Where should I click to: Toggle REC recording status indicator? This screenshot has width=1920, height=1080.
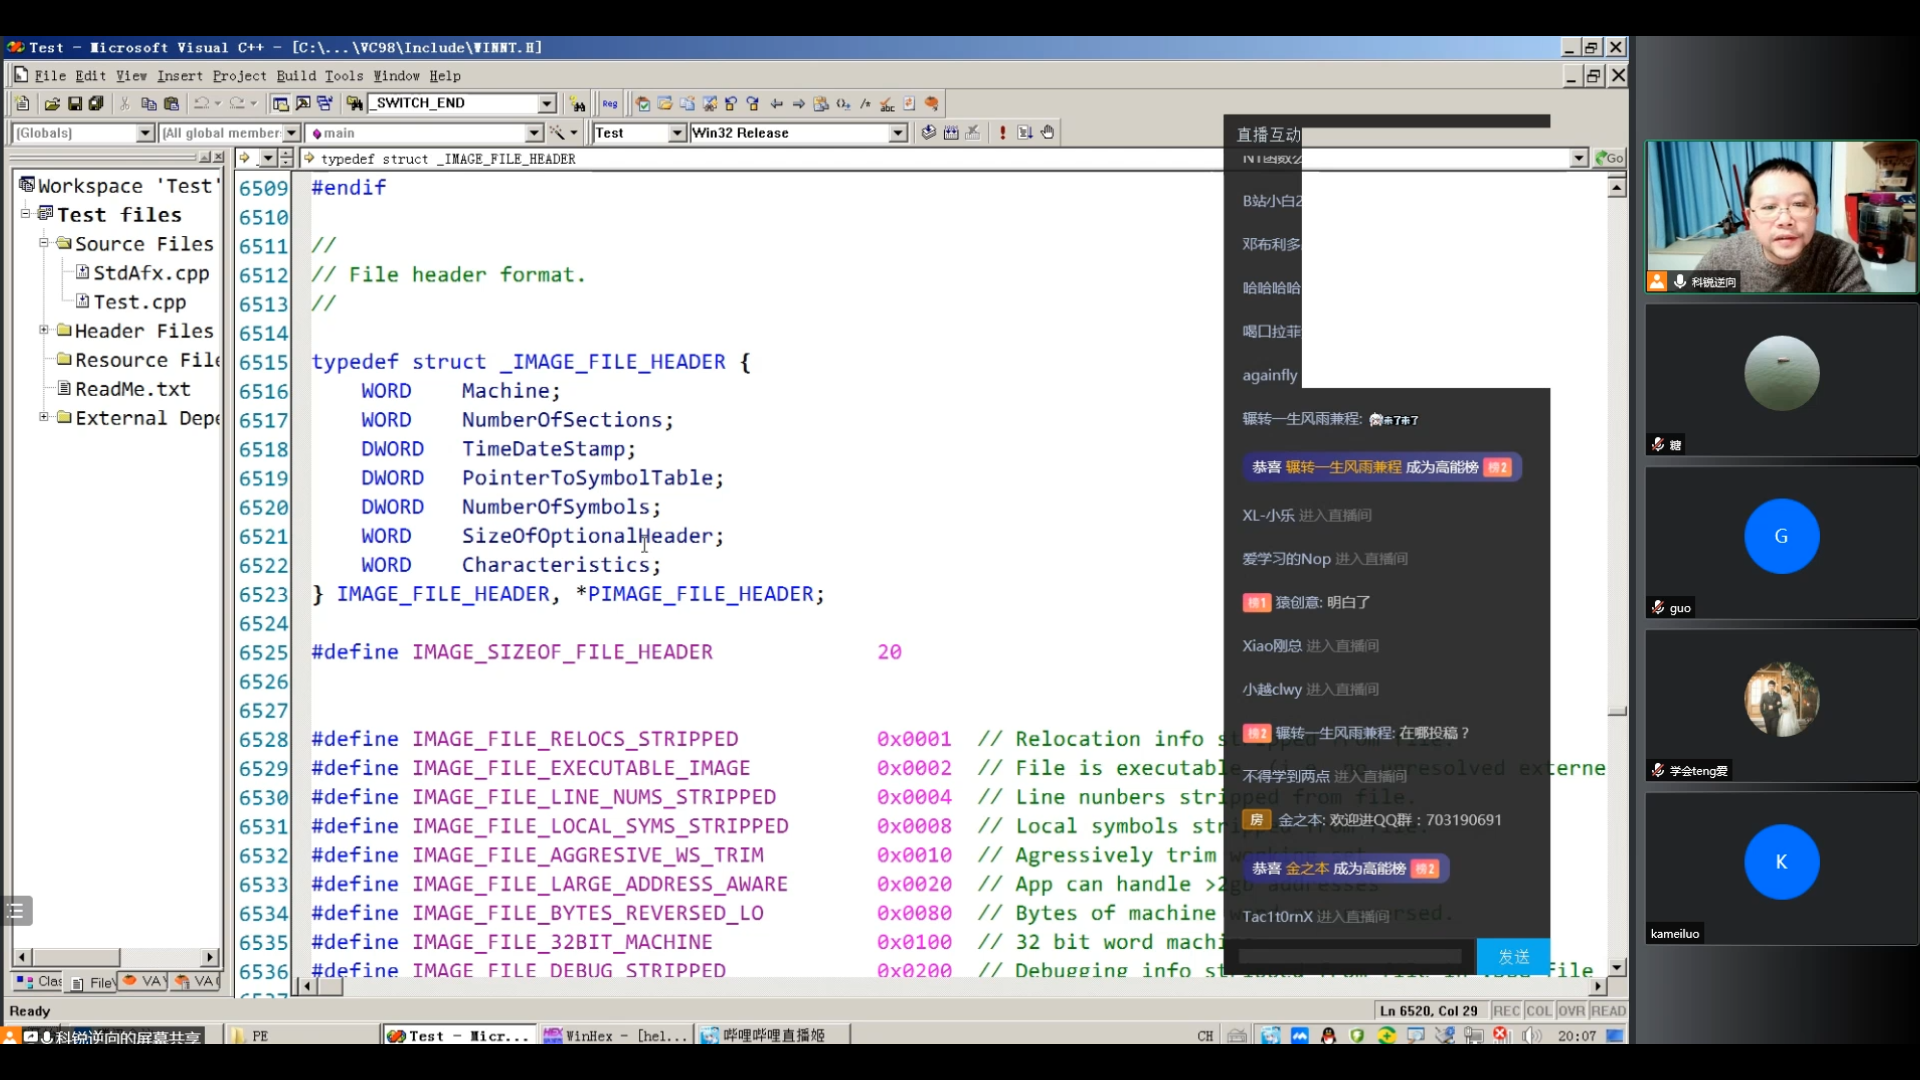pyautogui.click(x=1503, y=1009)
